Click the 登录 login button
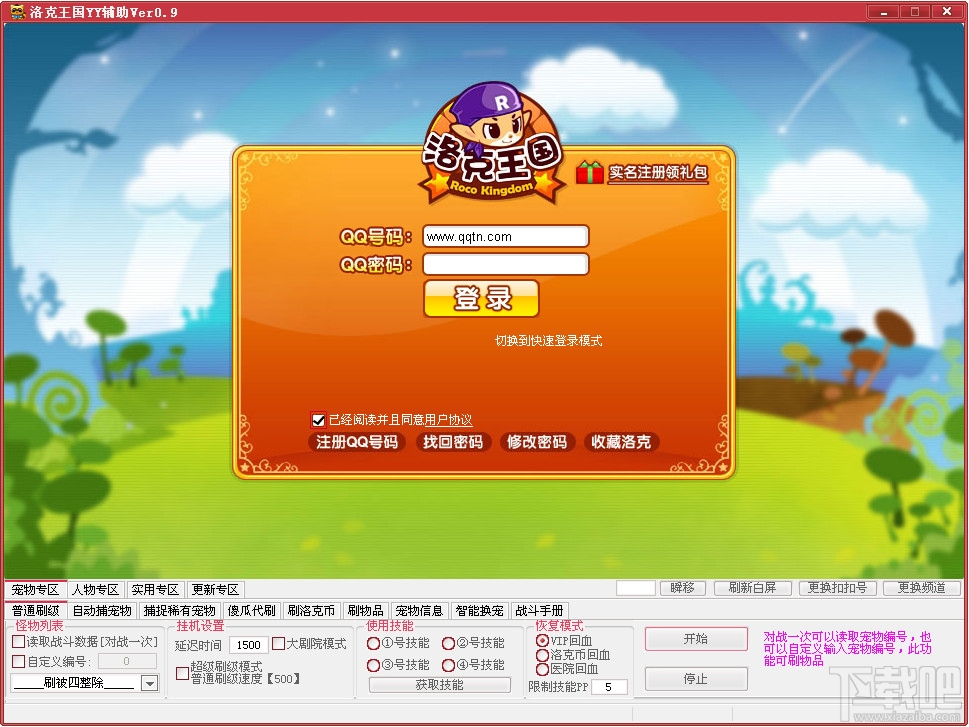 click(481, 299)
